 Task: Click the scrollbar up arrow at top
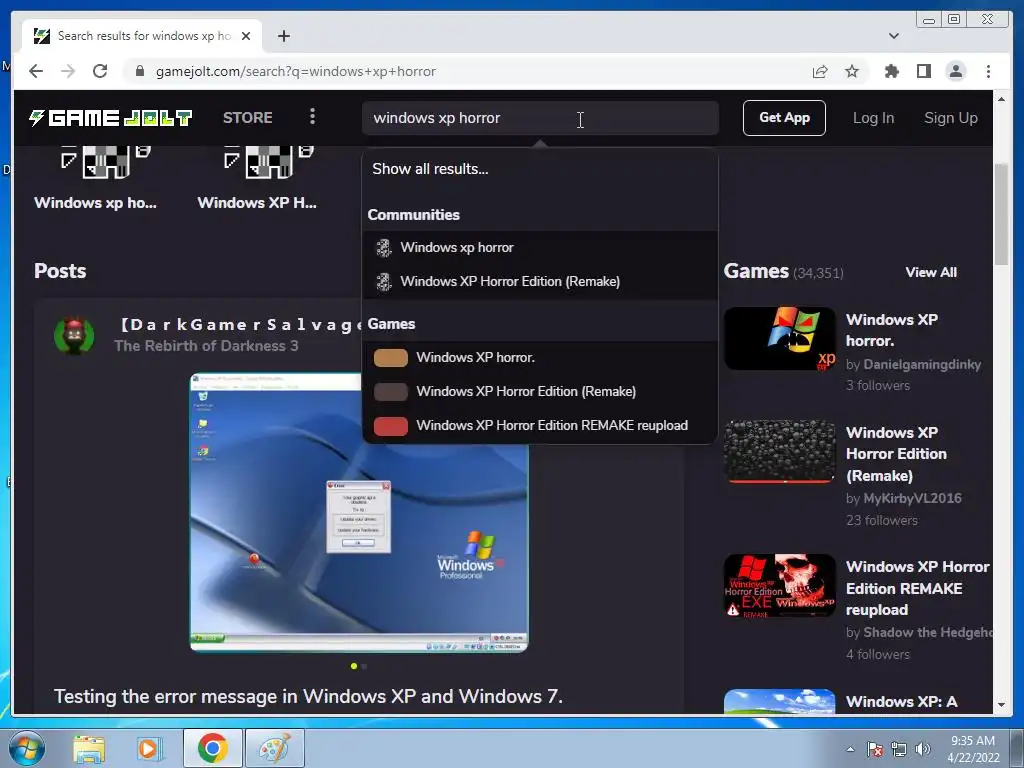pos(1001,99)
